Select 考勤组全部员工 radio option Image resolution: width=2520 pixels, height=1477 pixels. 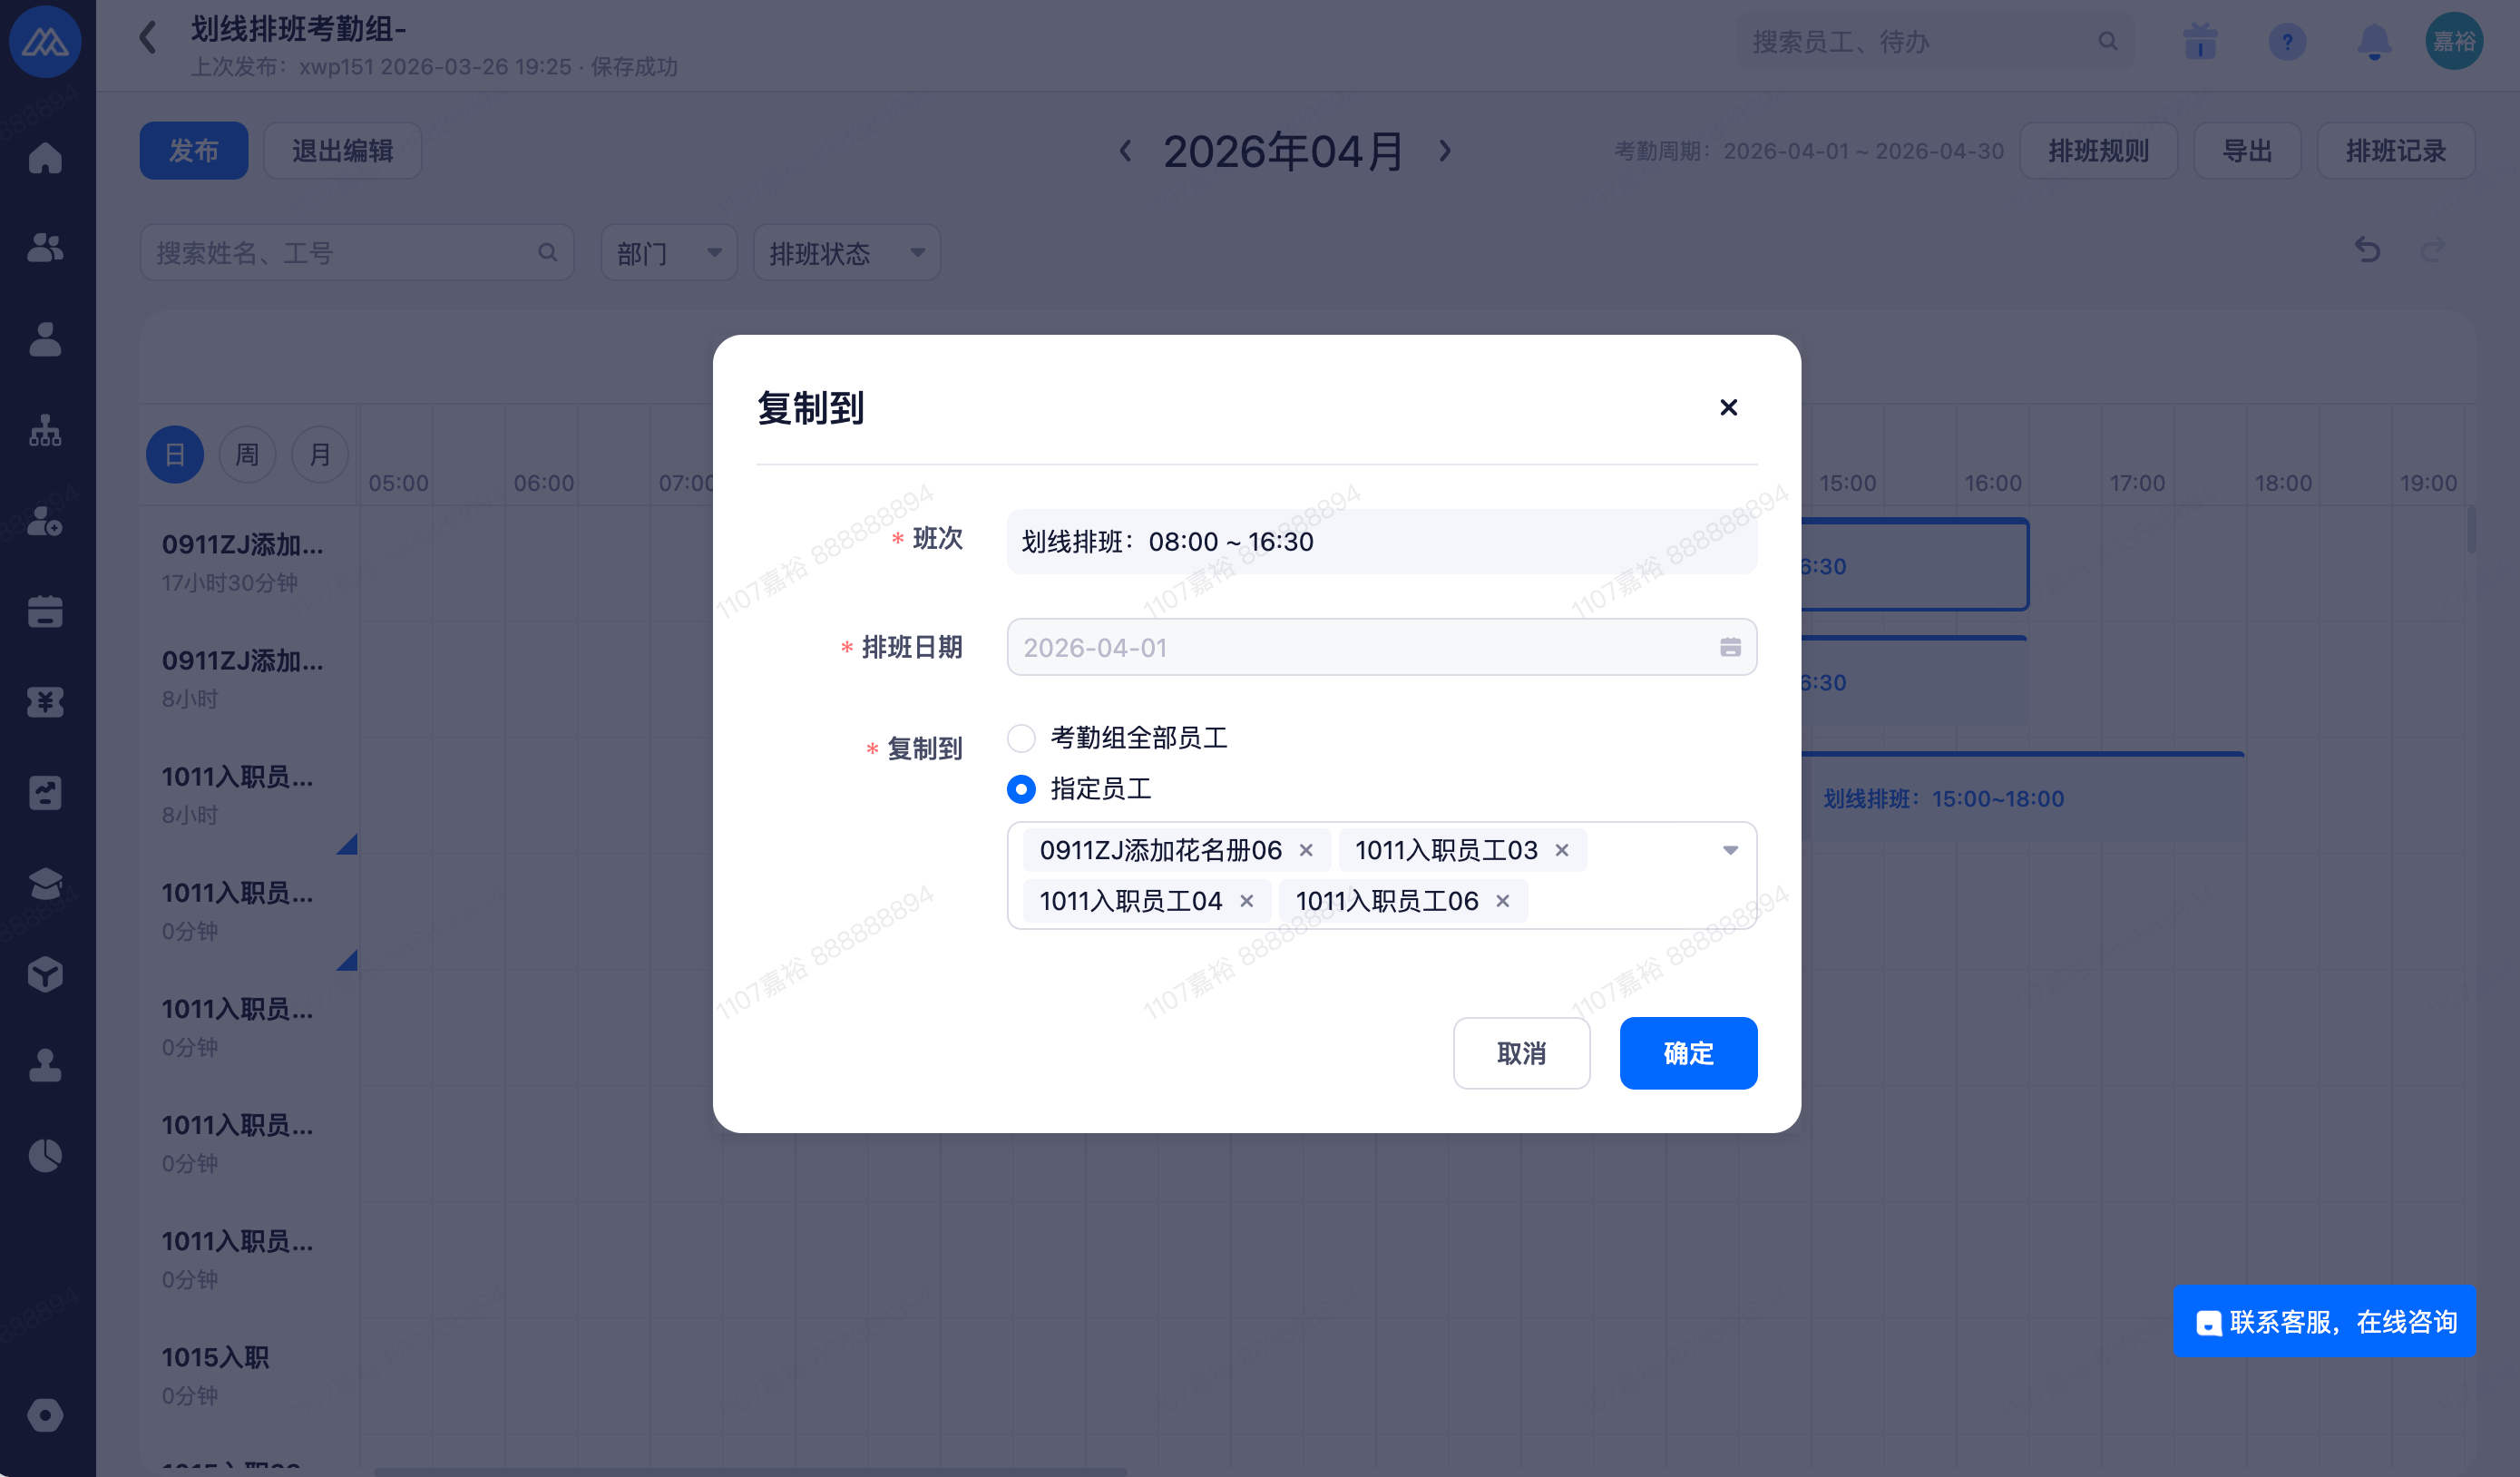(1021, 738)
